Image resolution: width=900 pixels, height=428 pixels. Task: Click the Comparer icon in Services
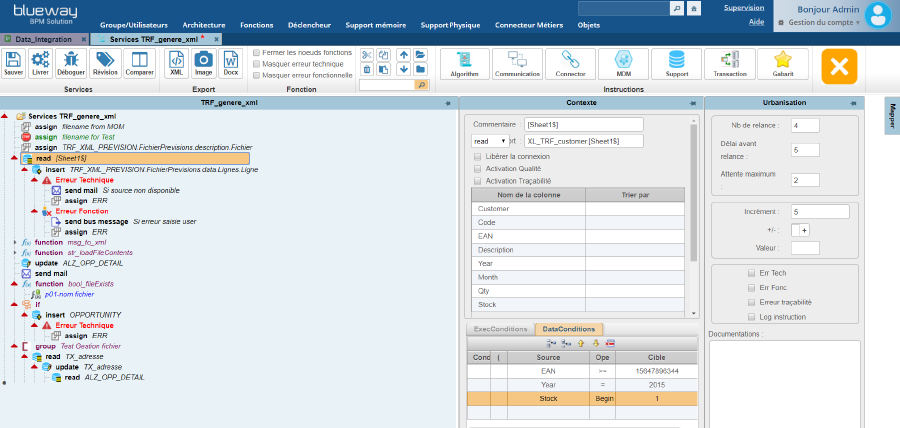pyautogui.click(x=139, y=63)
